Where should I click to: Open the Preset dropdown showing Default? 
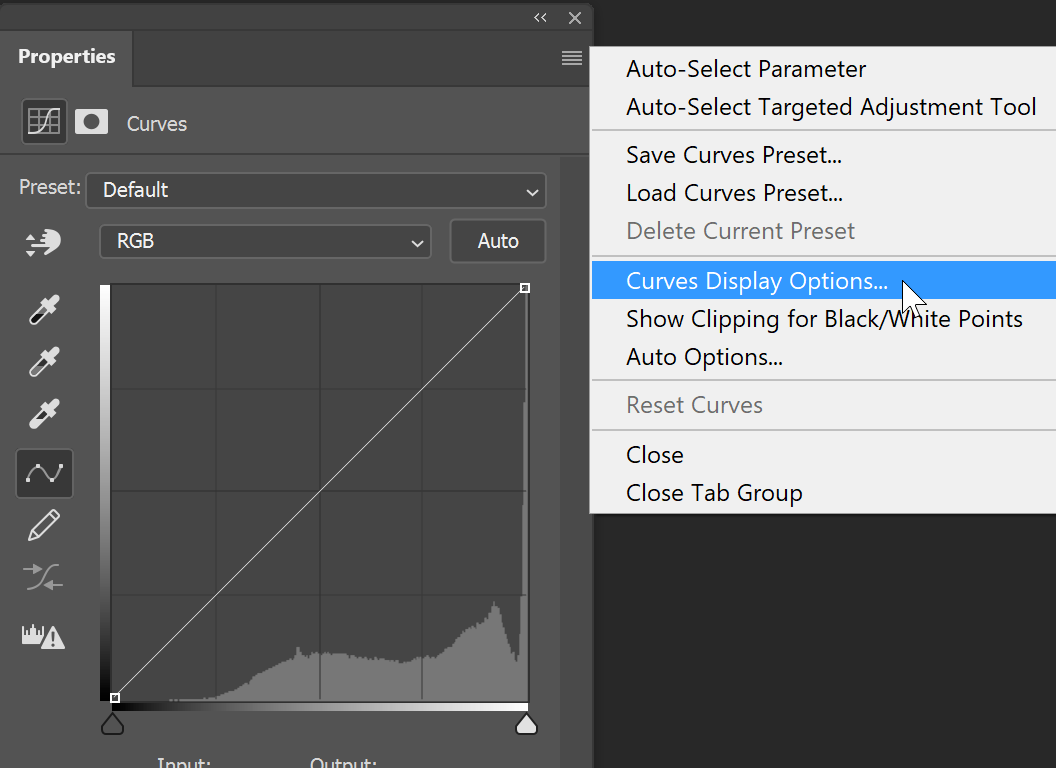coord(316,190)
